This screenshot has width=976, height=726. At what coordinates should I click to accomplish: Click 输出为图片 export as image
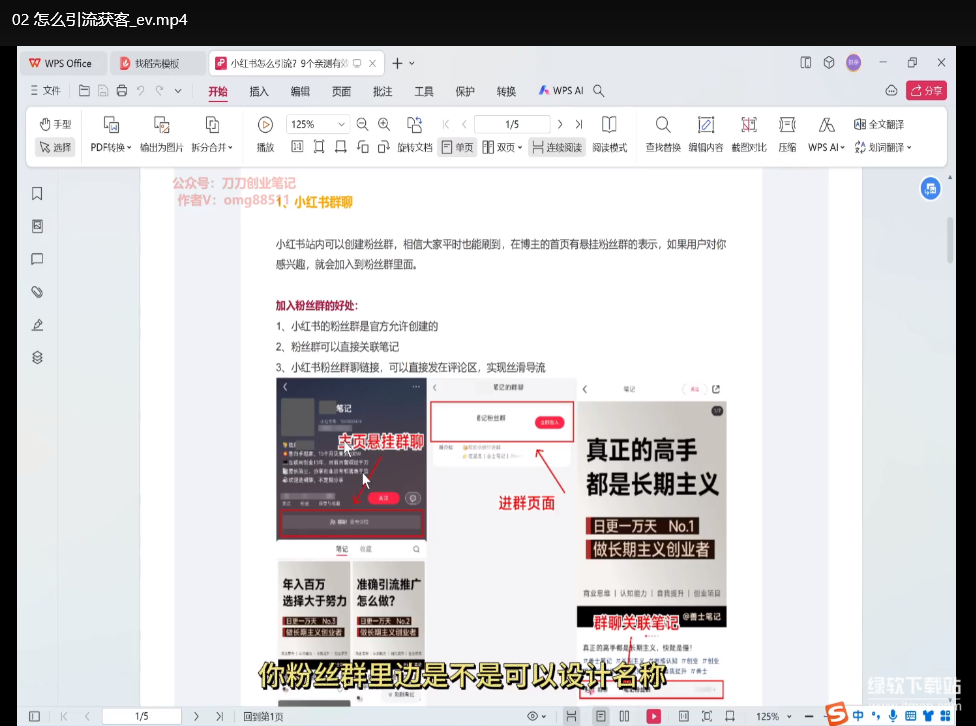click(161, 134)
